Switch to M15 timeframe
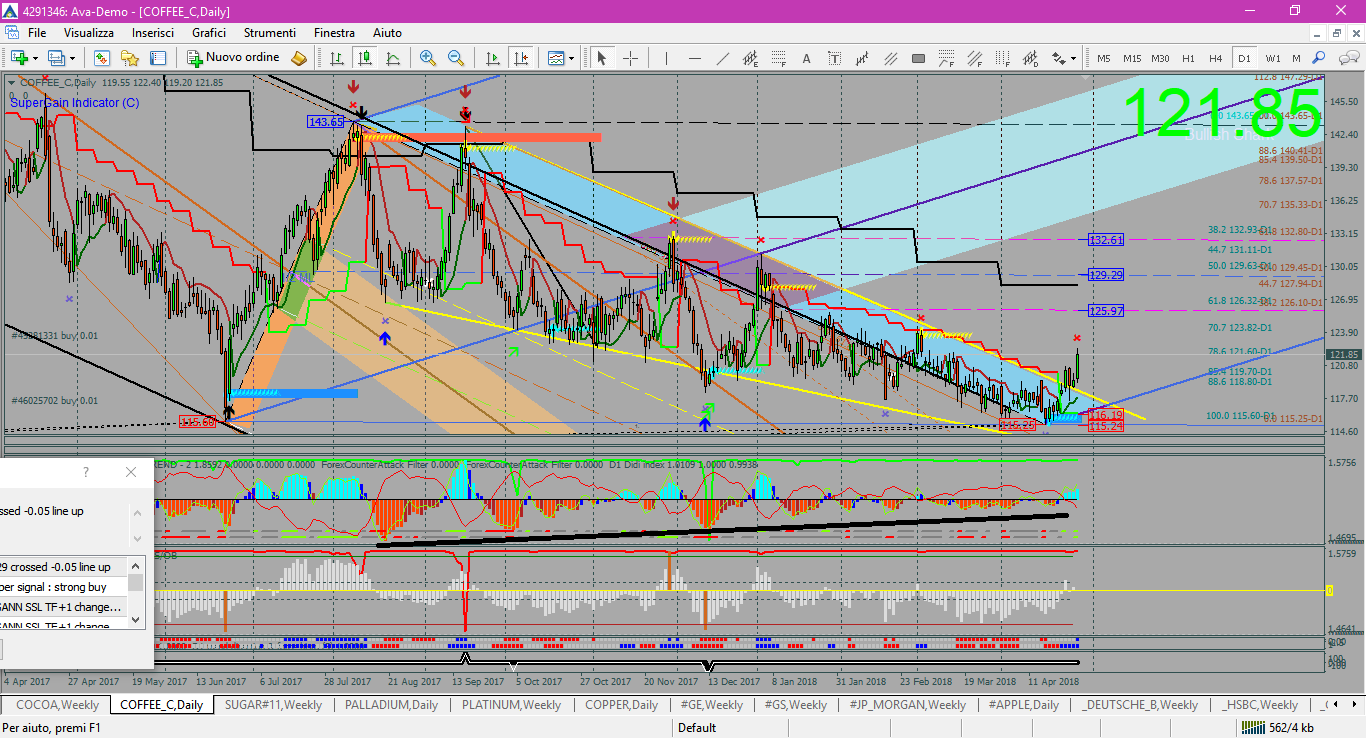The height and width of the screenshot is (738, 1366). tap(1132, 58)
